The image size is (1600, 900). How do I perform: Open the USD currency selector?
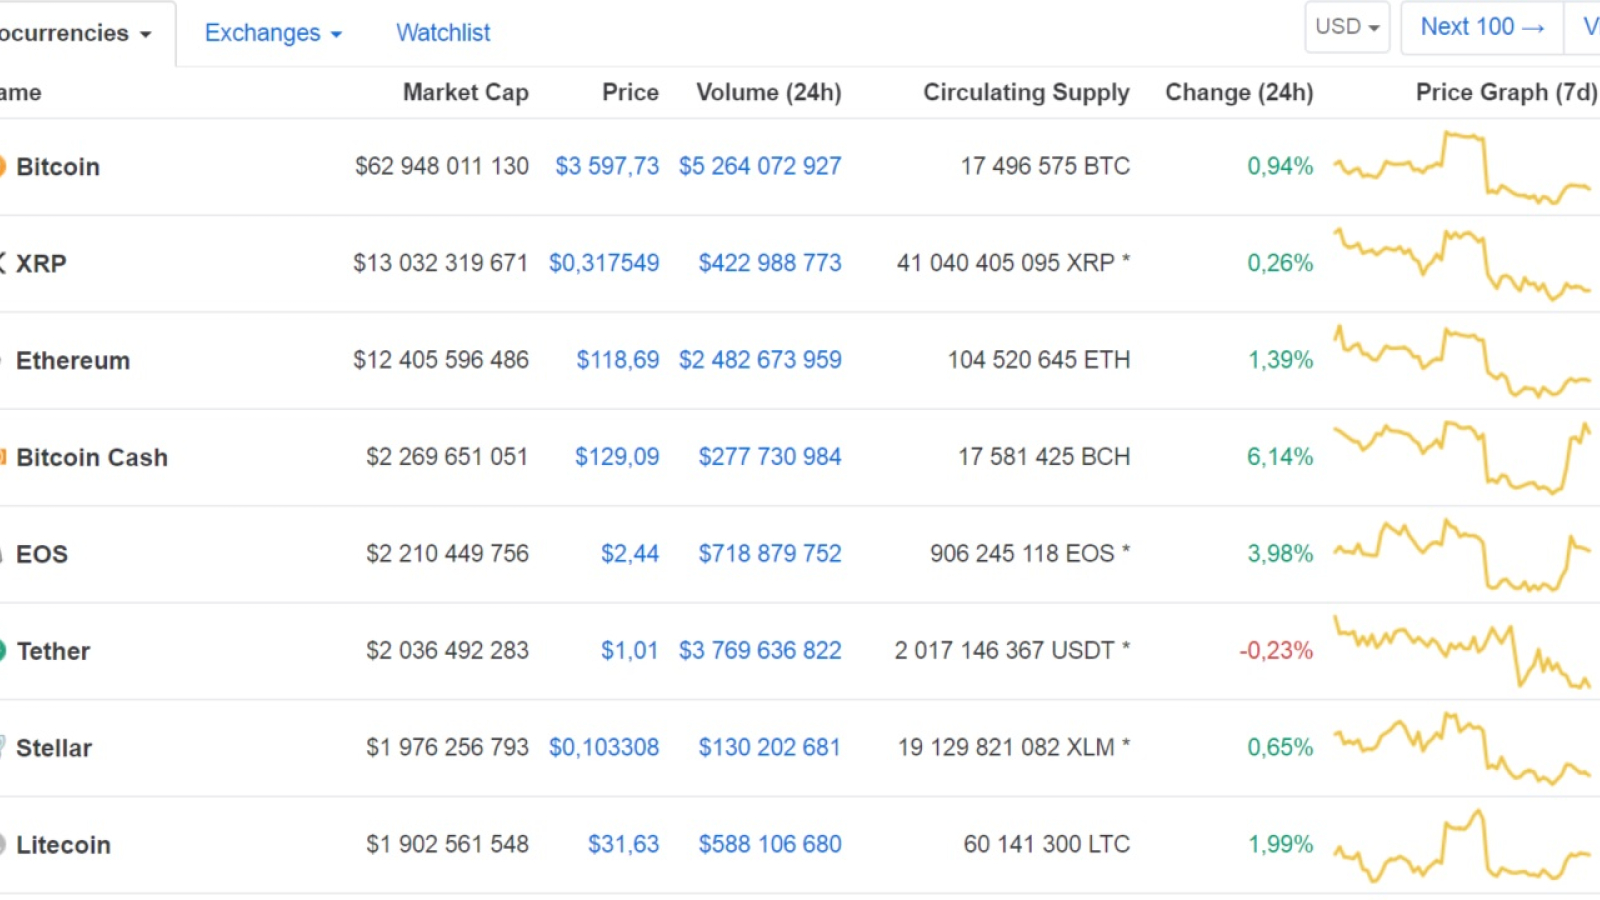point(1347,27)
